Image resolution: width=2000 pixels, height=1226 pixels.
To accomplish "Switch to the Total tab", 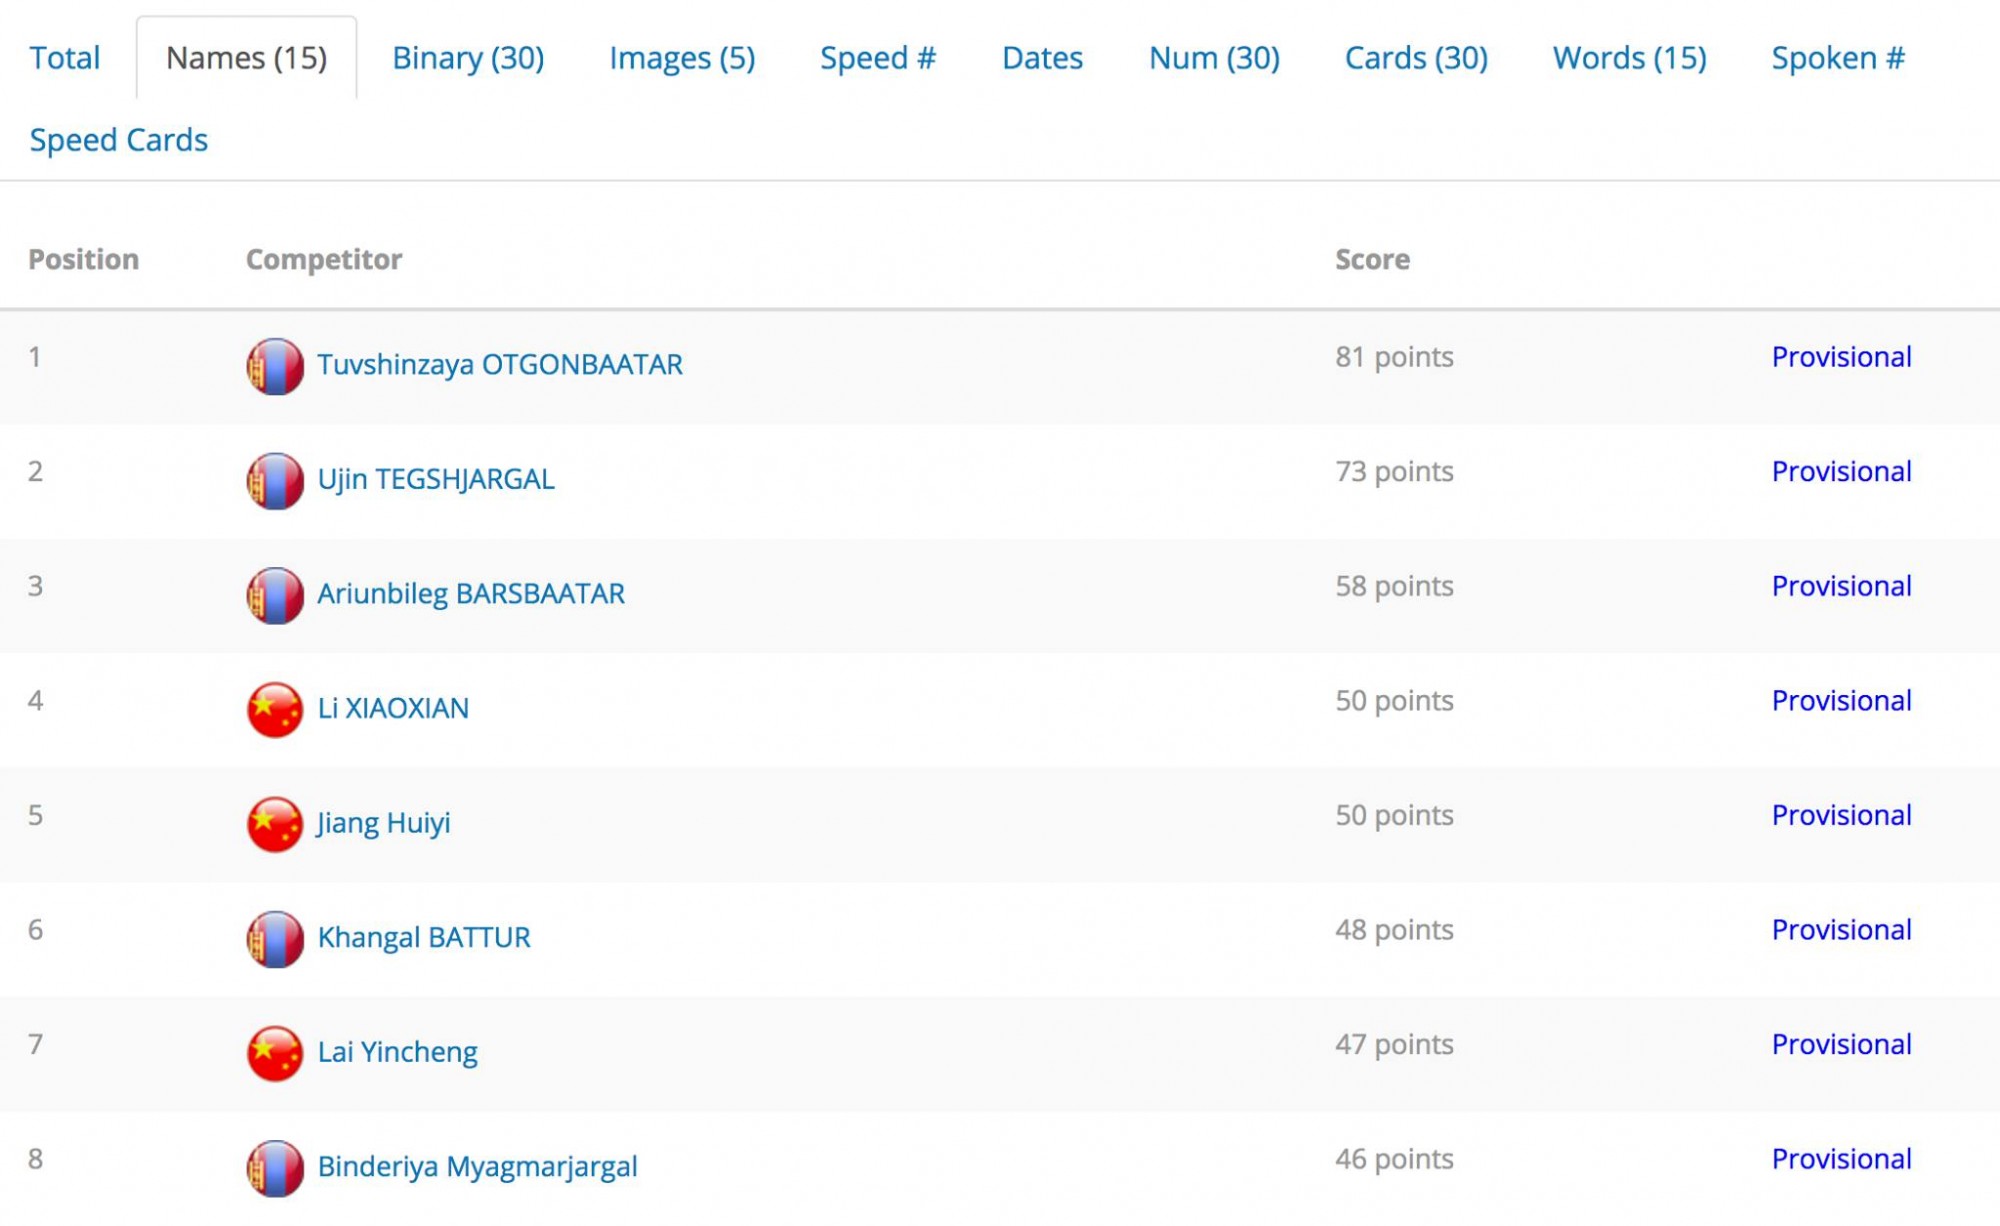I will coord(65,58).
